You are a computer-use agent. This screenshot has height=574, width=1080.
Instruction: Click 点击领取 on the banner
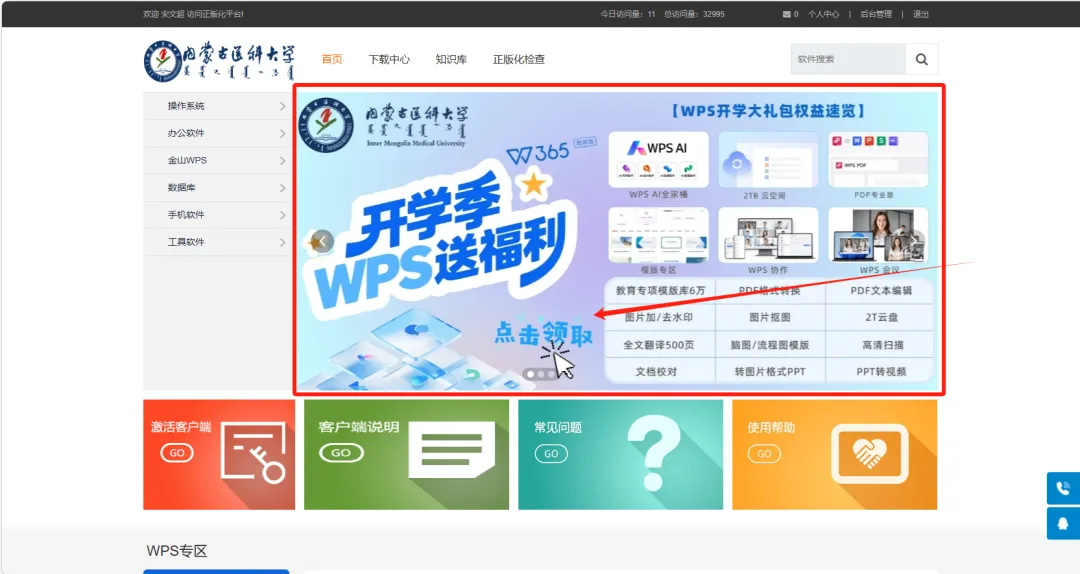pyautogui.click(x=543, y=334)
